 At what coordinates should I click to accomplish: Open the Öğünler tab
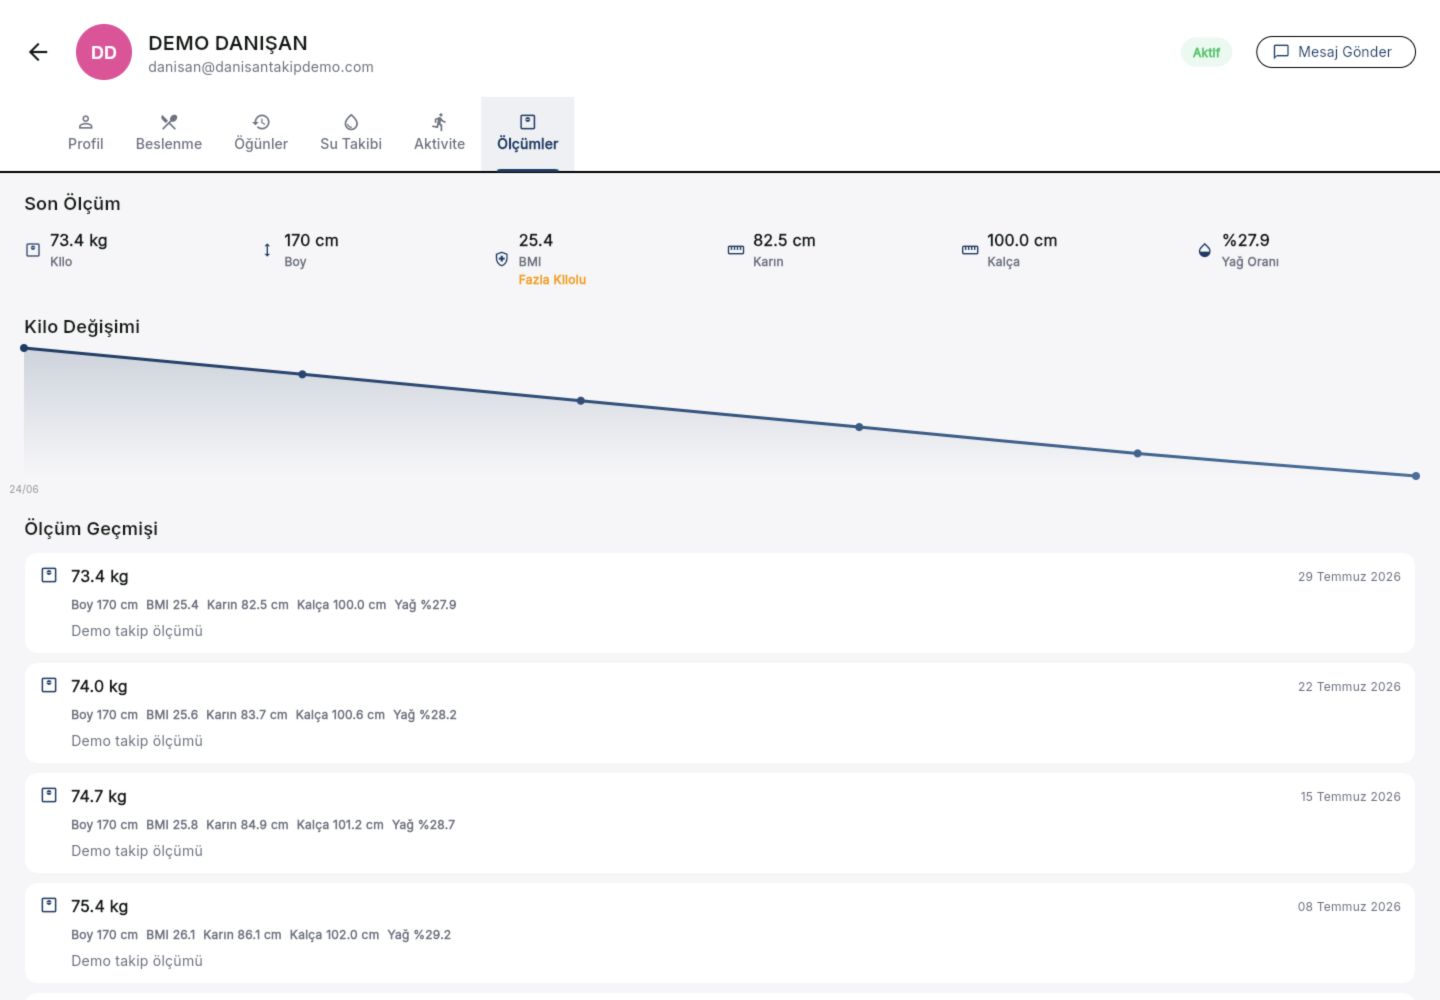[261, 133]
